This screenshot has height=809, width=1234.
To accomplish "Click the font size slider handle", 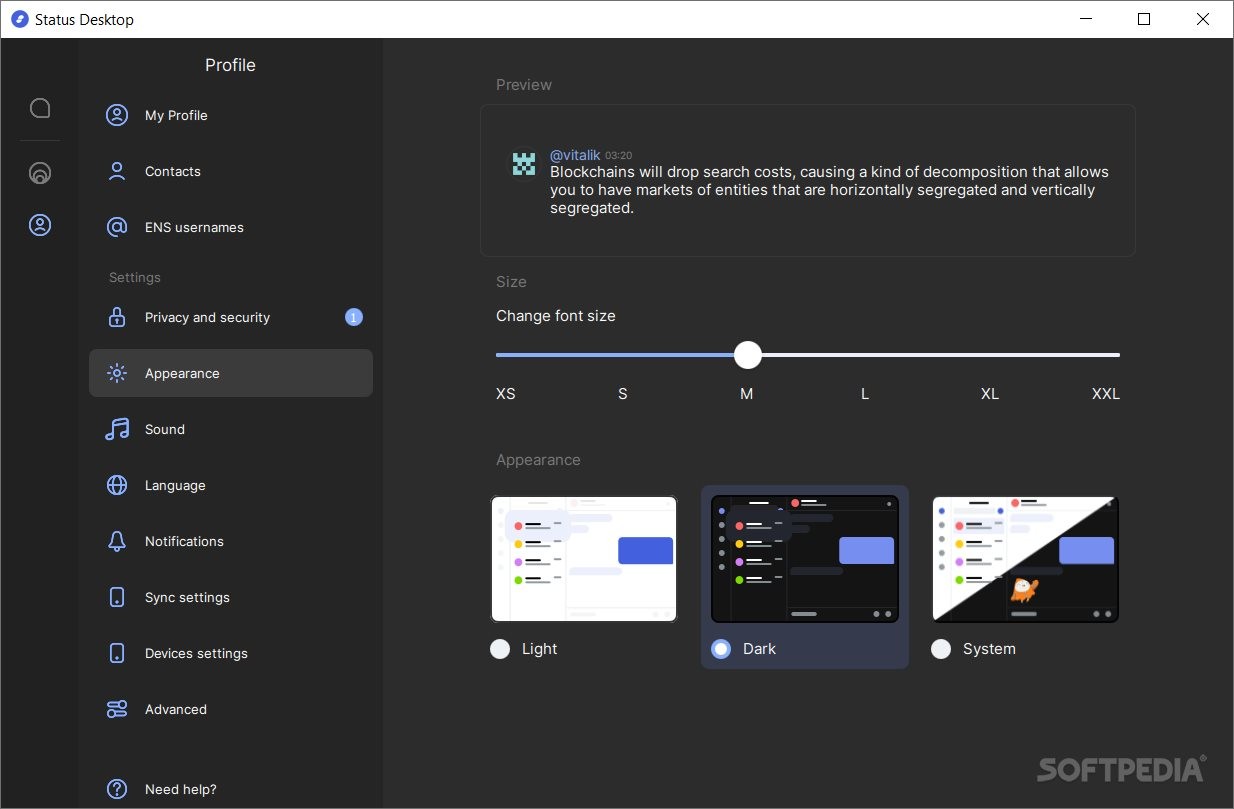I will [x=748, y=355].
